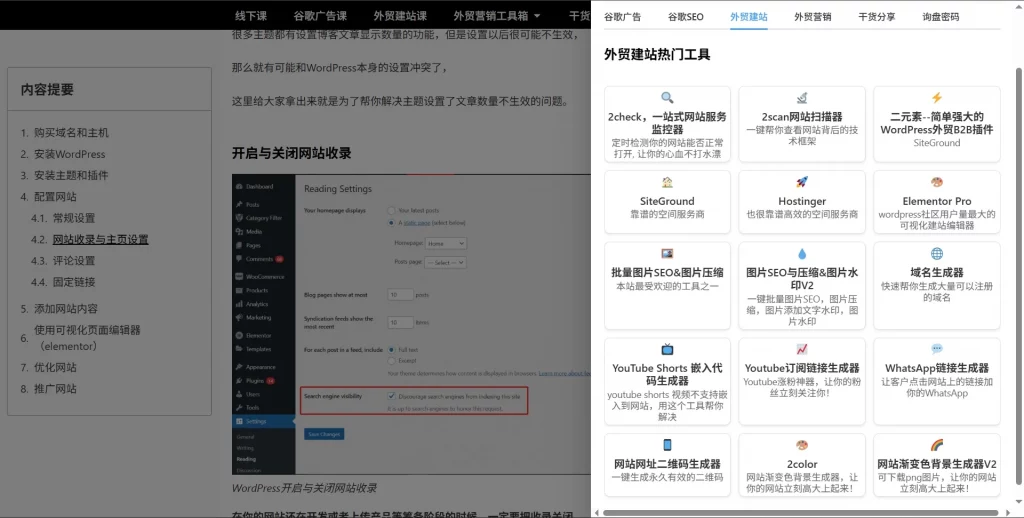Jump to 安装WordPress in outline
Viewport: 1024px width, 518px height.
click(x=69, y=154)
